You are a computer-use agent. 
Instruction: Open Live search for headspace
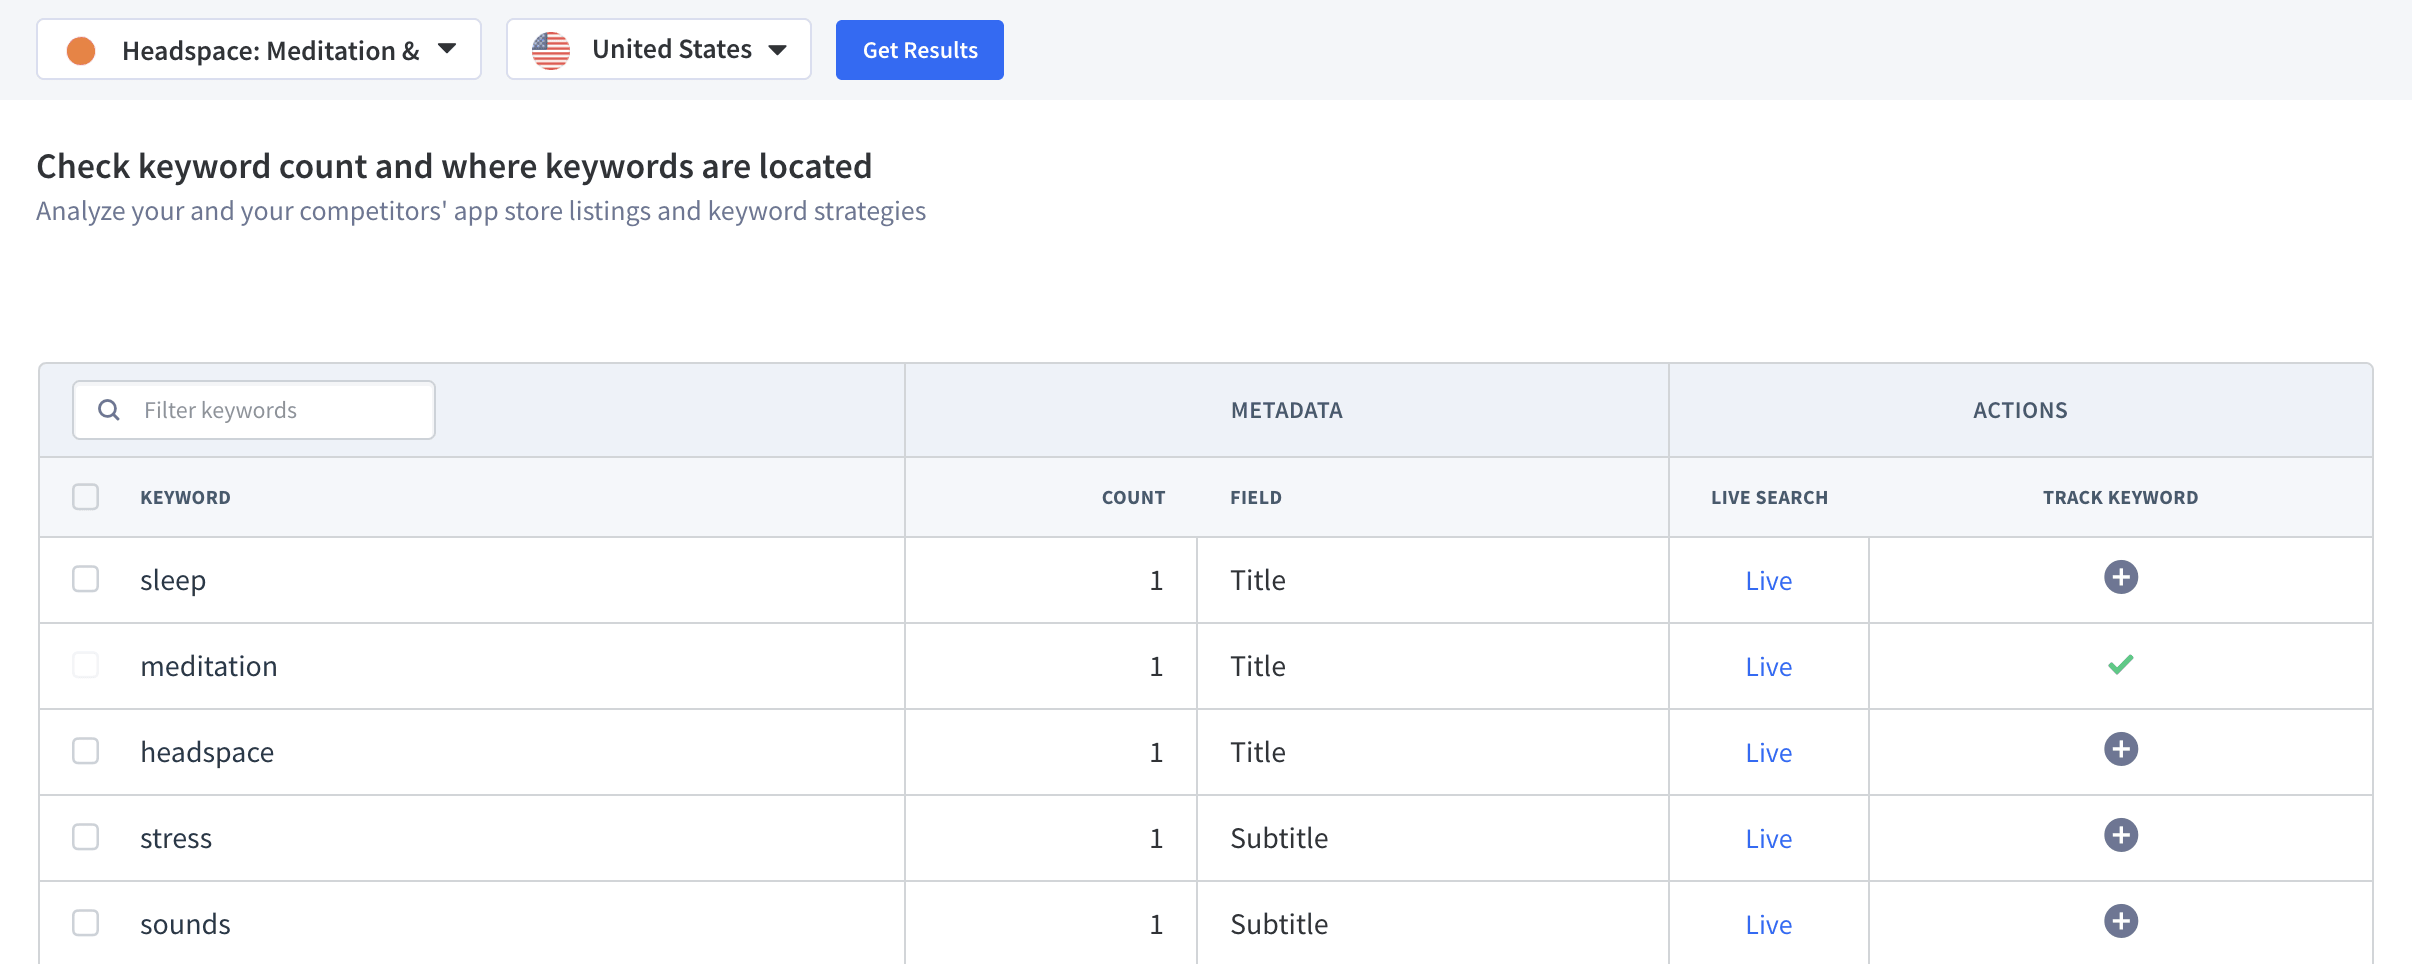[x=1768, y=753]
